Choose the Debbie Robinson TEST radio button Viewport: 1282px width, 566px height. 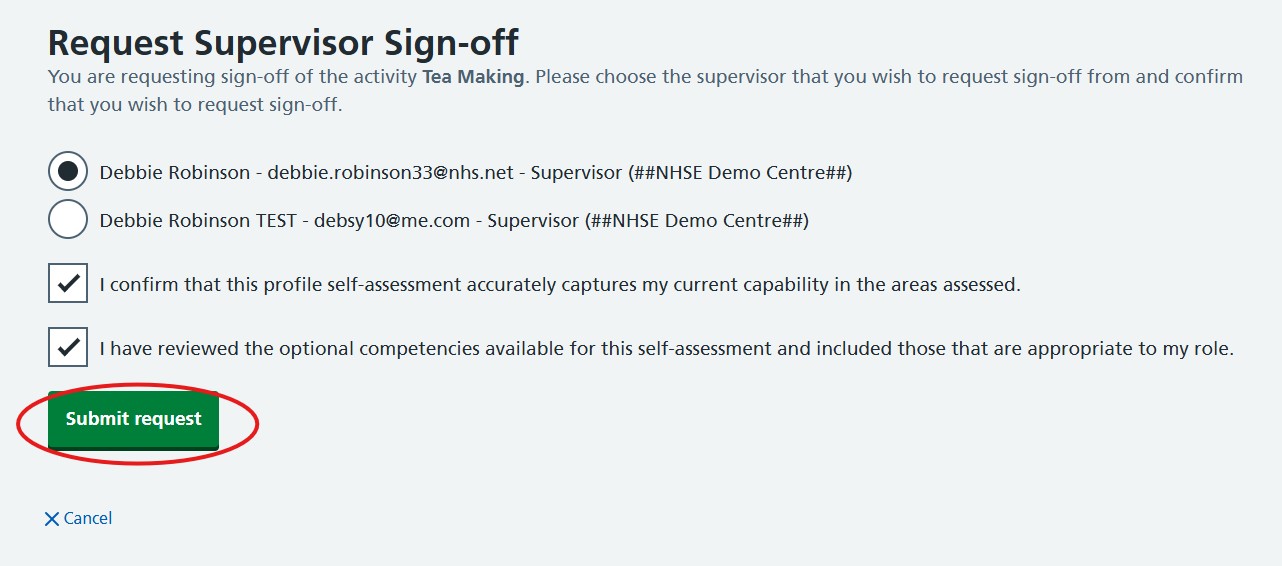click(68, 220)
